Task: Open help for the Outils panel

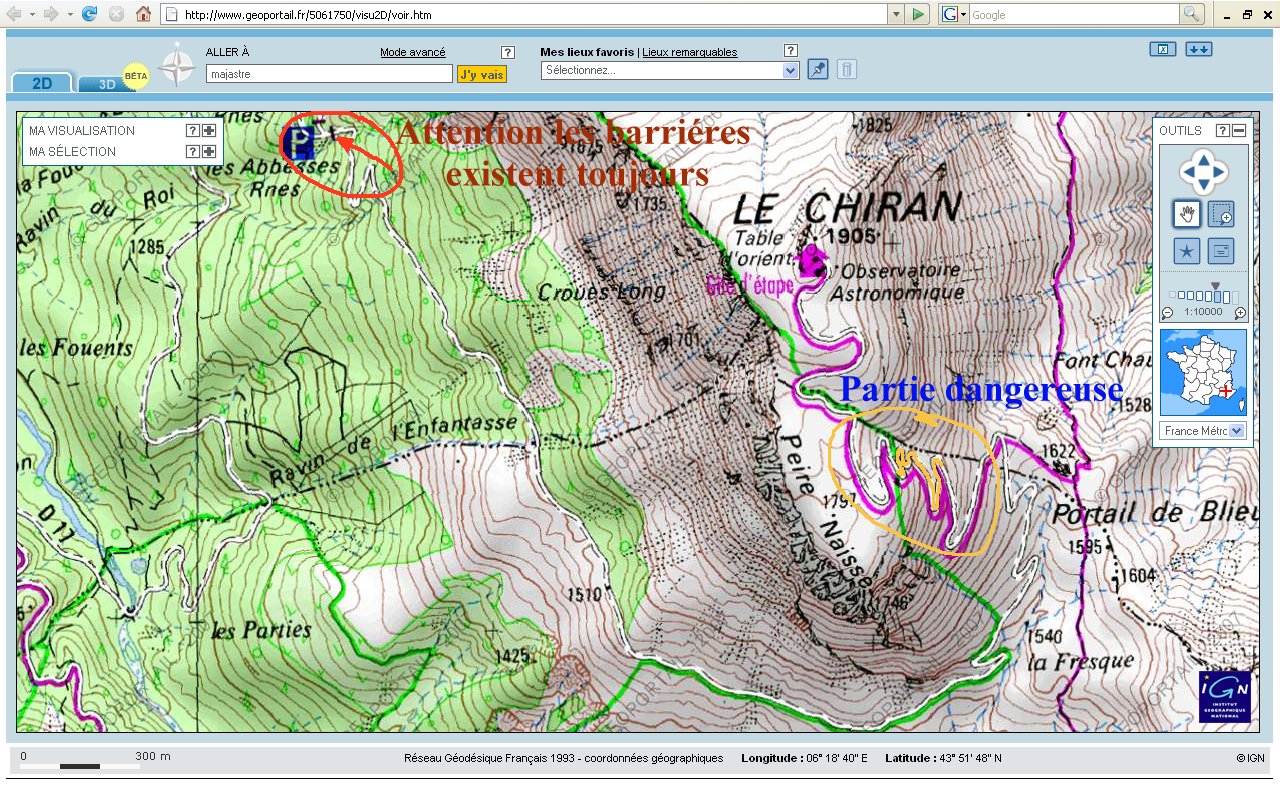Action: 1222,131
